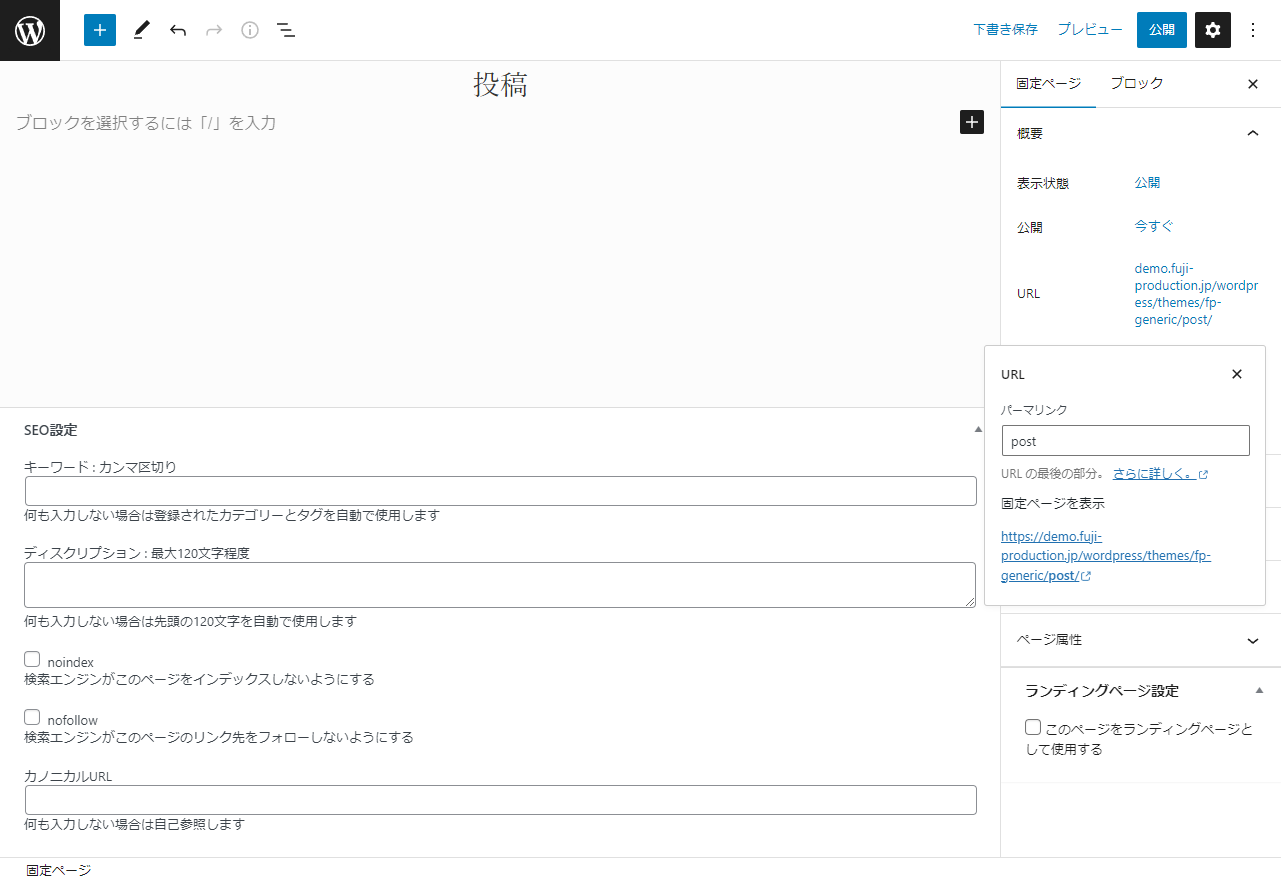1281x882 pixels.
Task: Open the block inserter plus button in toolbar
Action: tap(100, 30)
